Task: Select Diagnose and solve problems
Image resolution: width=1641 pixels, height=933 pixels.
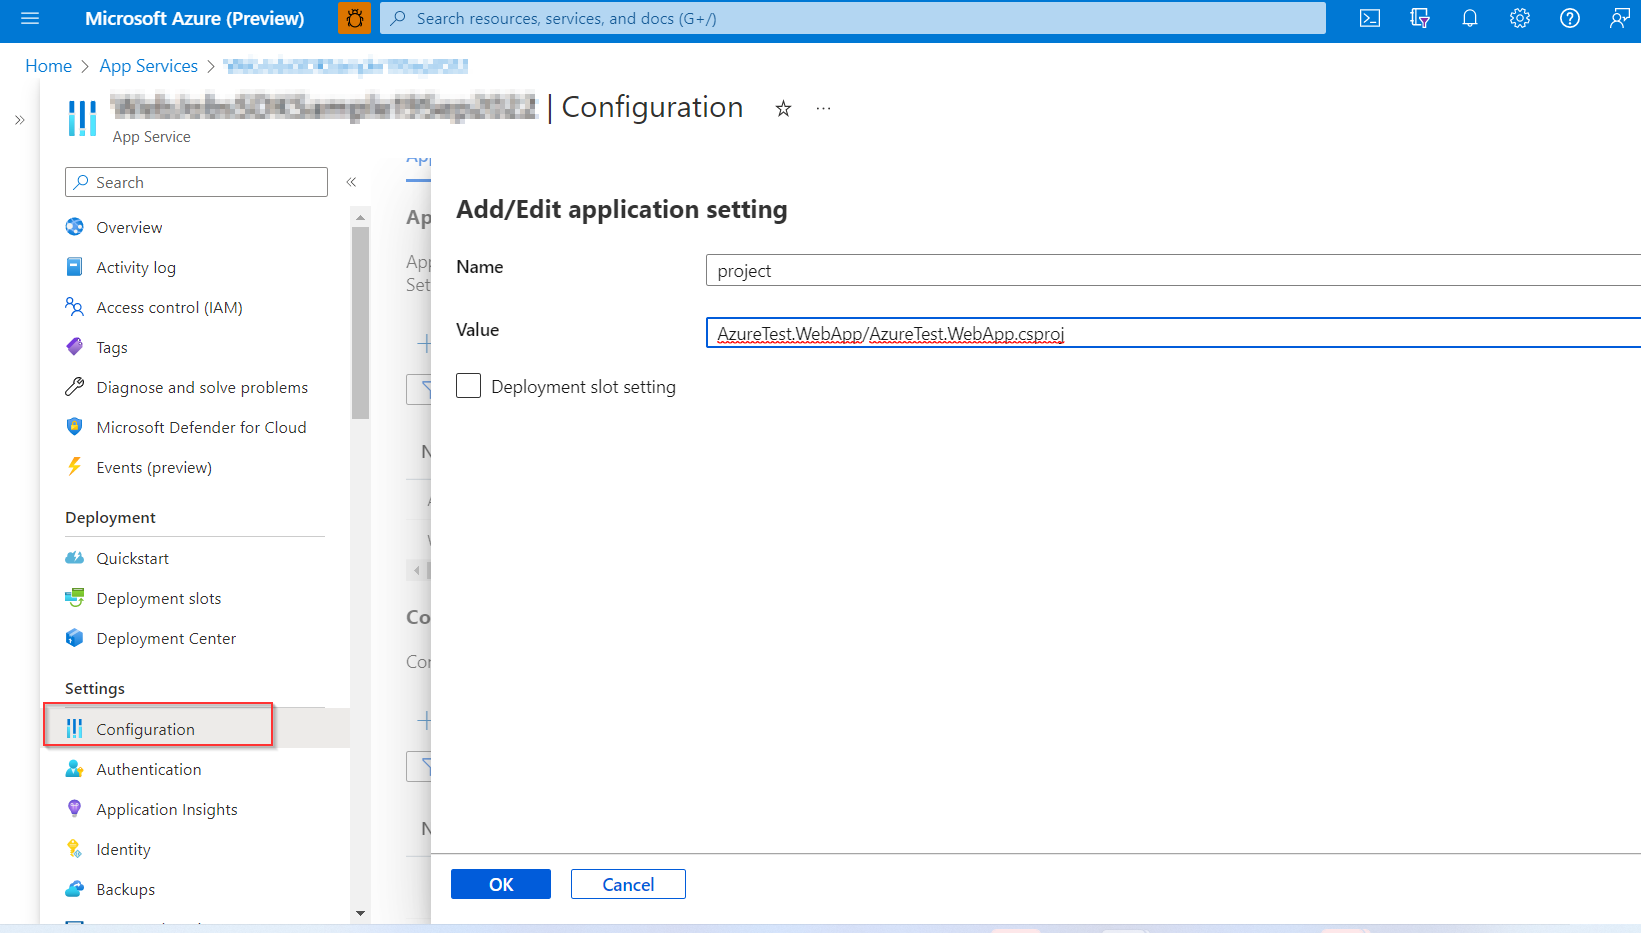Action: (202, 387)
